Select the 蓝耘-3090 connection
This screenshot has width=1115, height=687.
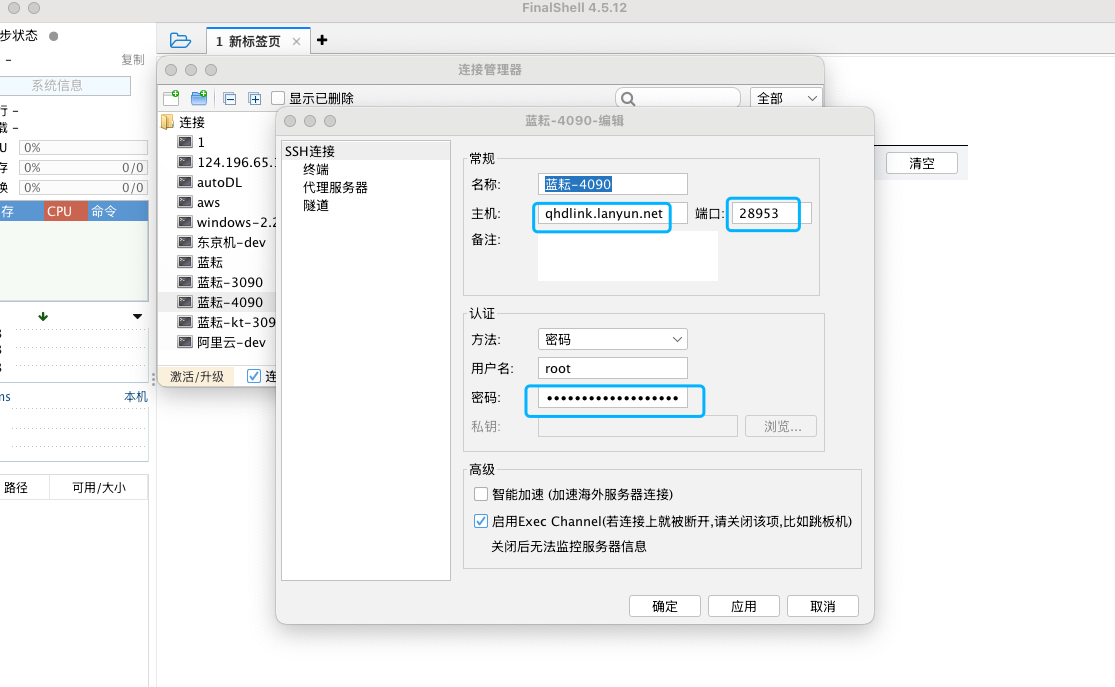click(x=230, y=282)
